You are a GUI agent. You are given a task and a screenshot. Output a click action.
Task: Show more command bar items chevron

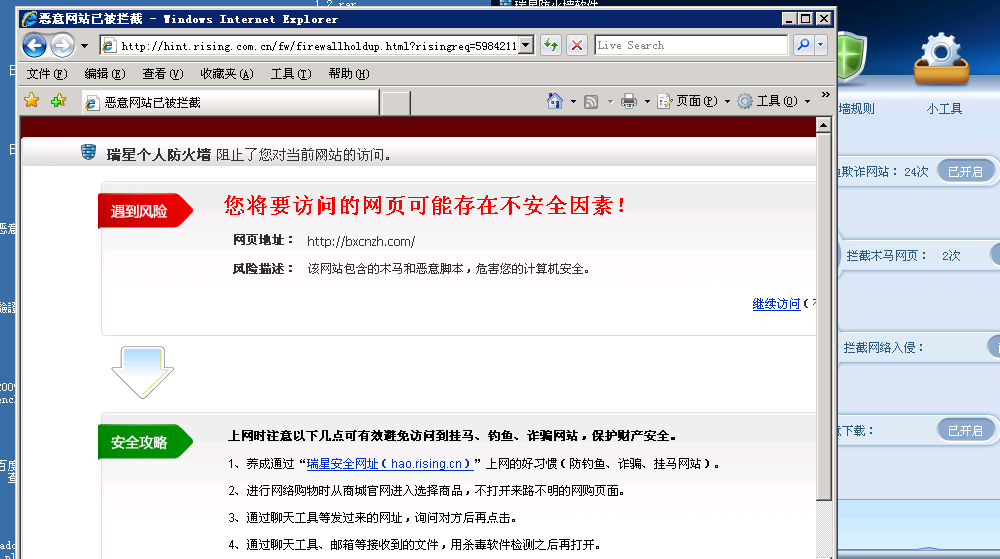[x=825, y=95]
